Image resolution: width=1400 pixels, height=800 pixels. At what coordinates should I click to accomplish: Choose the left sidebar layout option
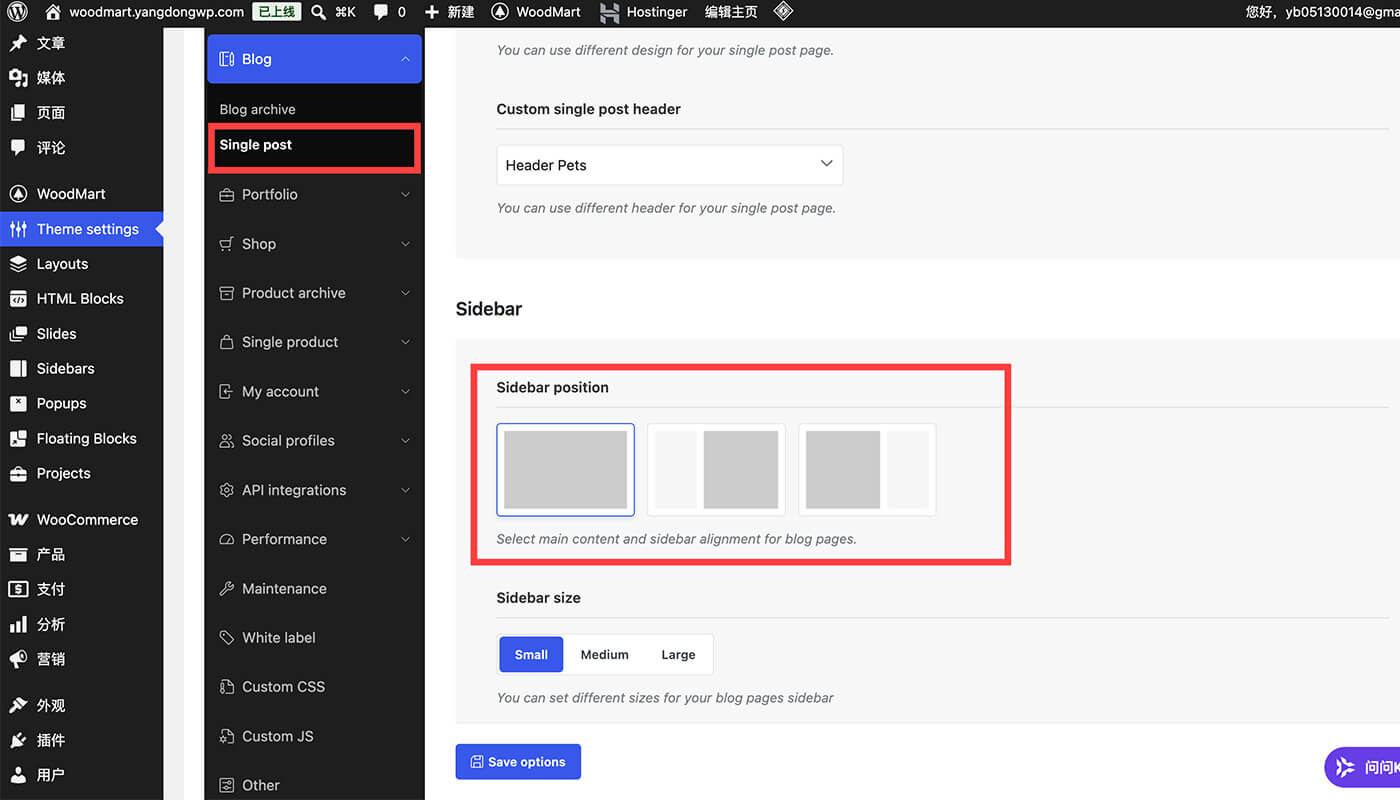pos(716,470)
